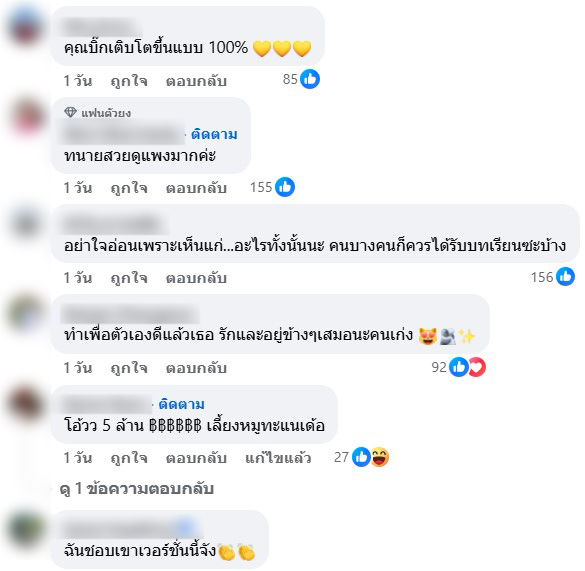Open first commenter's blurred profile picture
The image size is (585, 571).
[x=25, y=26]
